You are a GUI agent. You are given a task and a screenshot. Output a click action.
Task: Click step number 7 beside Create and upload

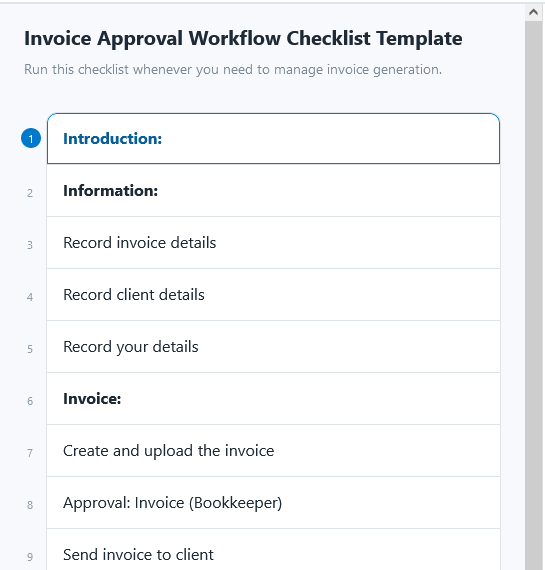[x=30, y=453]
